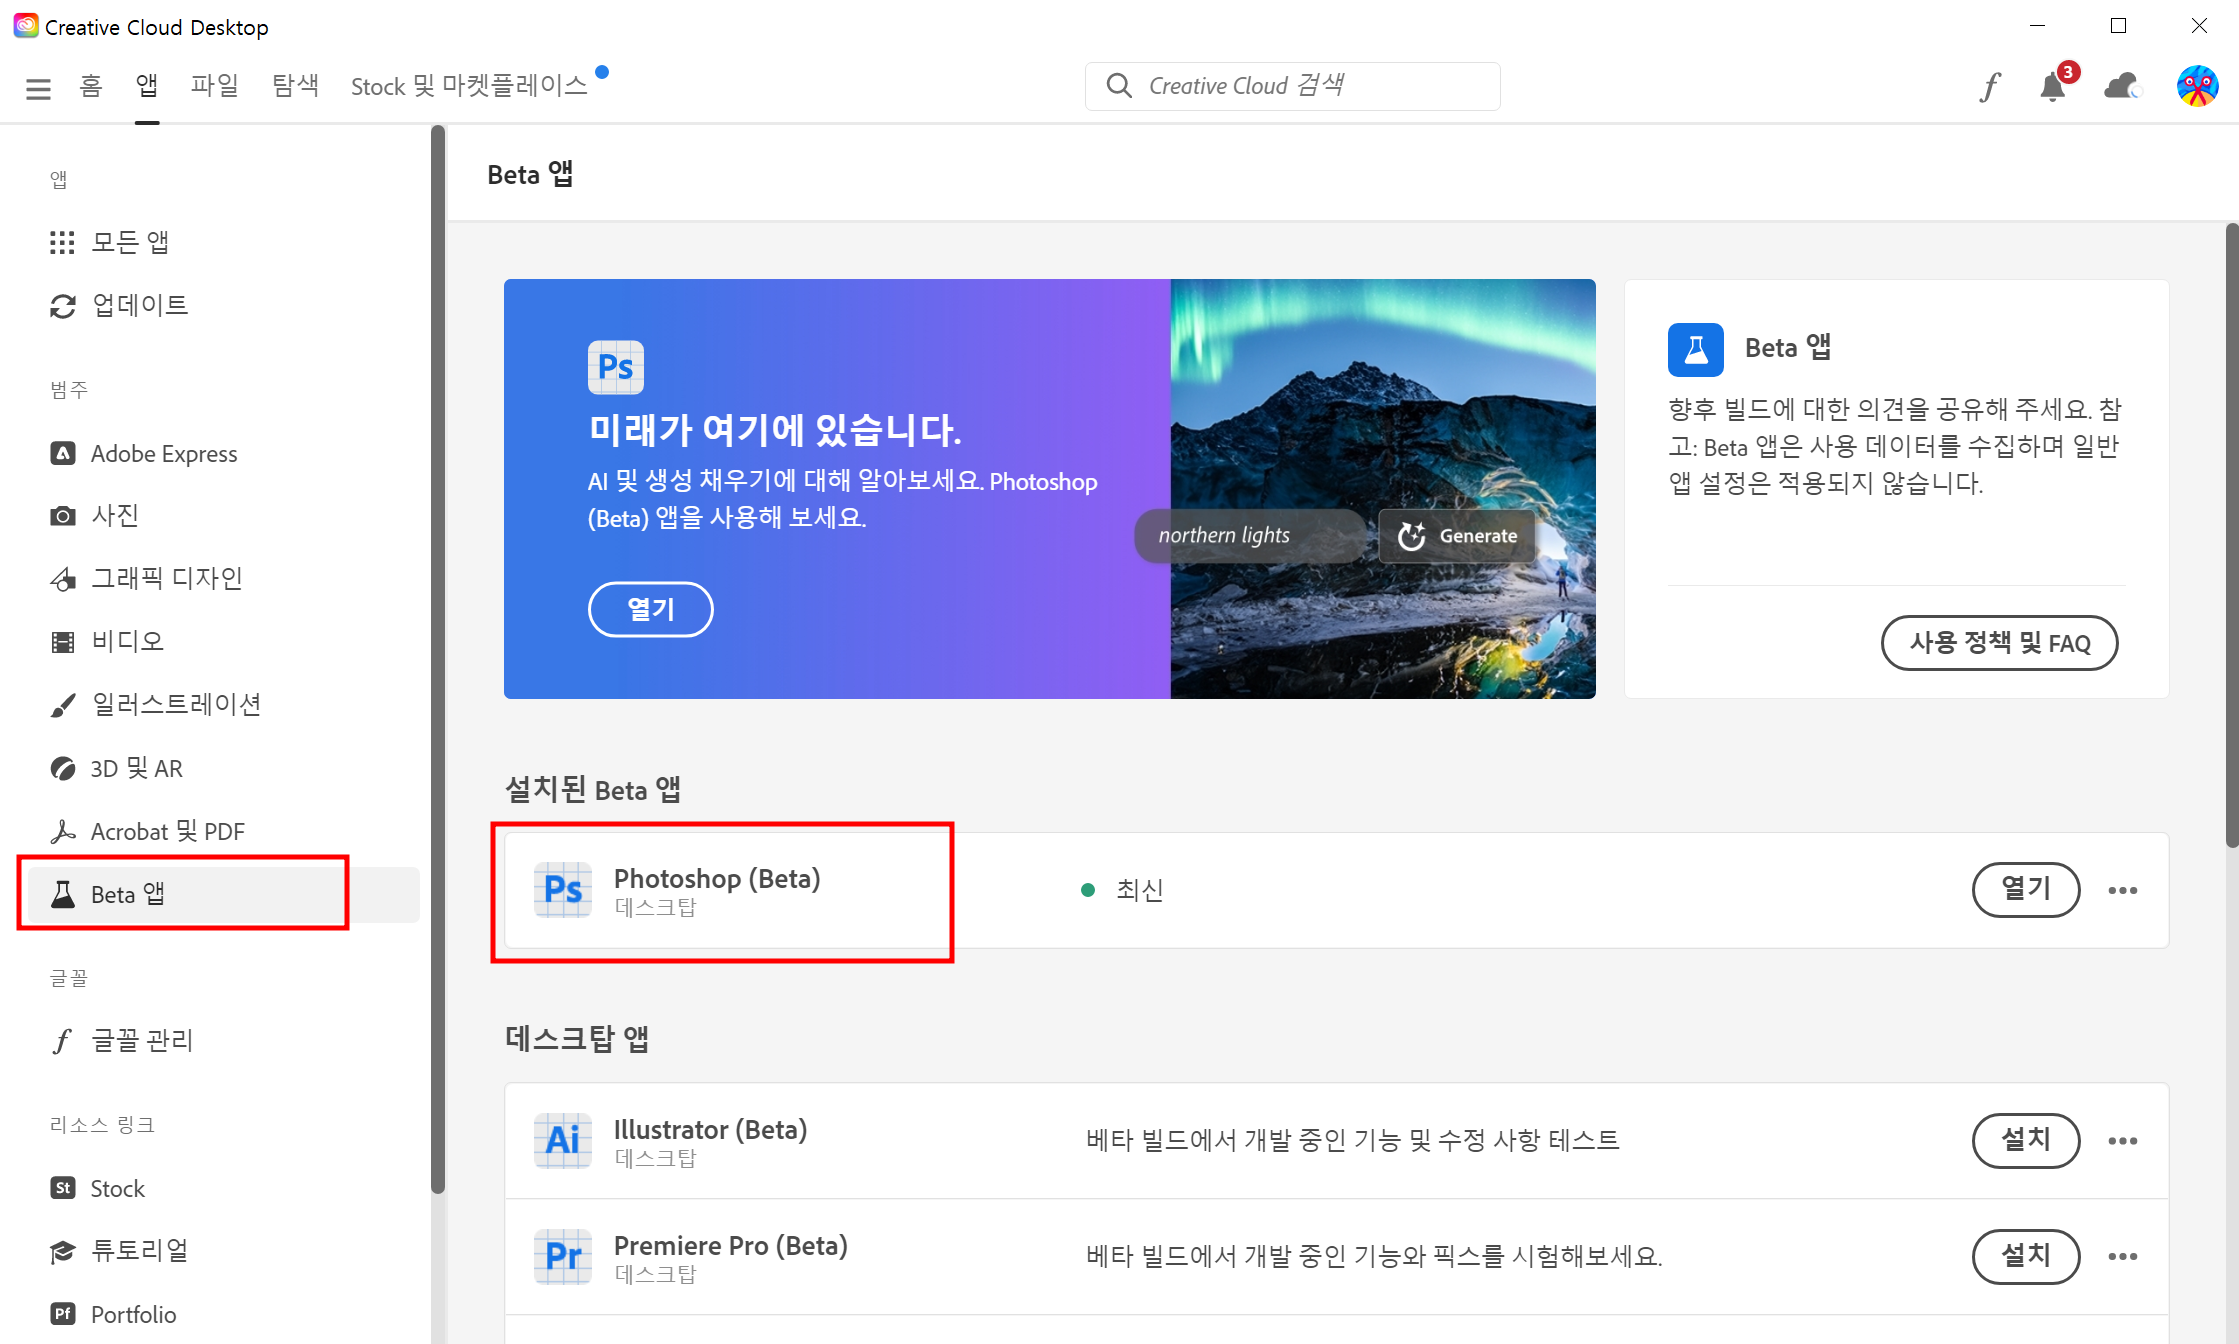Open the hamburger menu icon
Image resolution: width=2239 pixels, height=1344 pixels.
[x=38, y=88]
